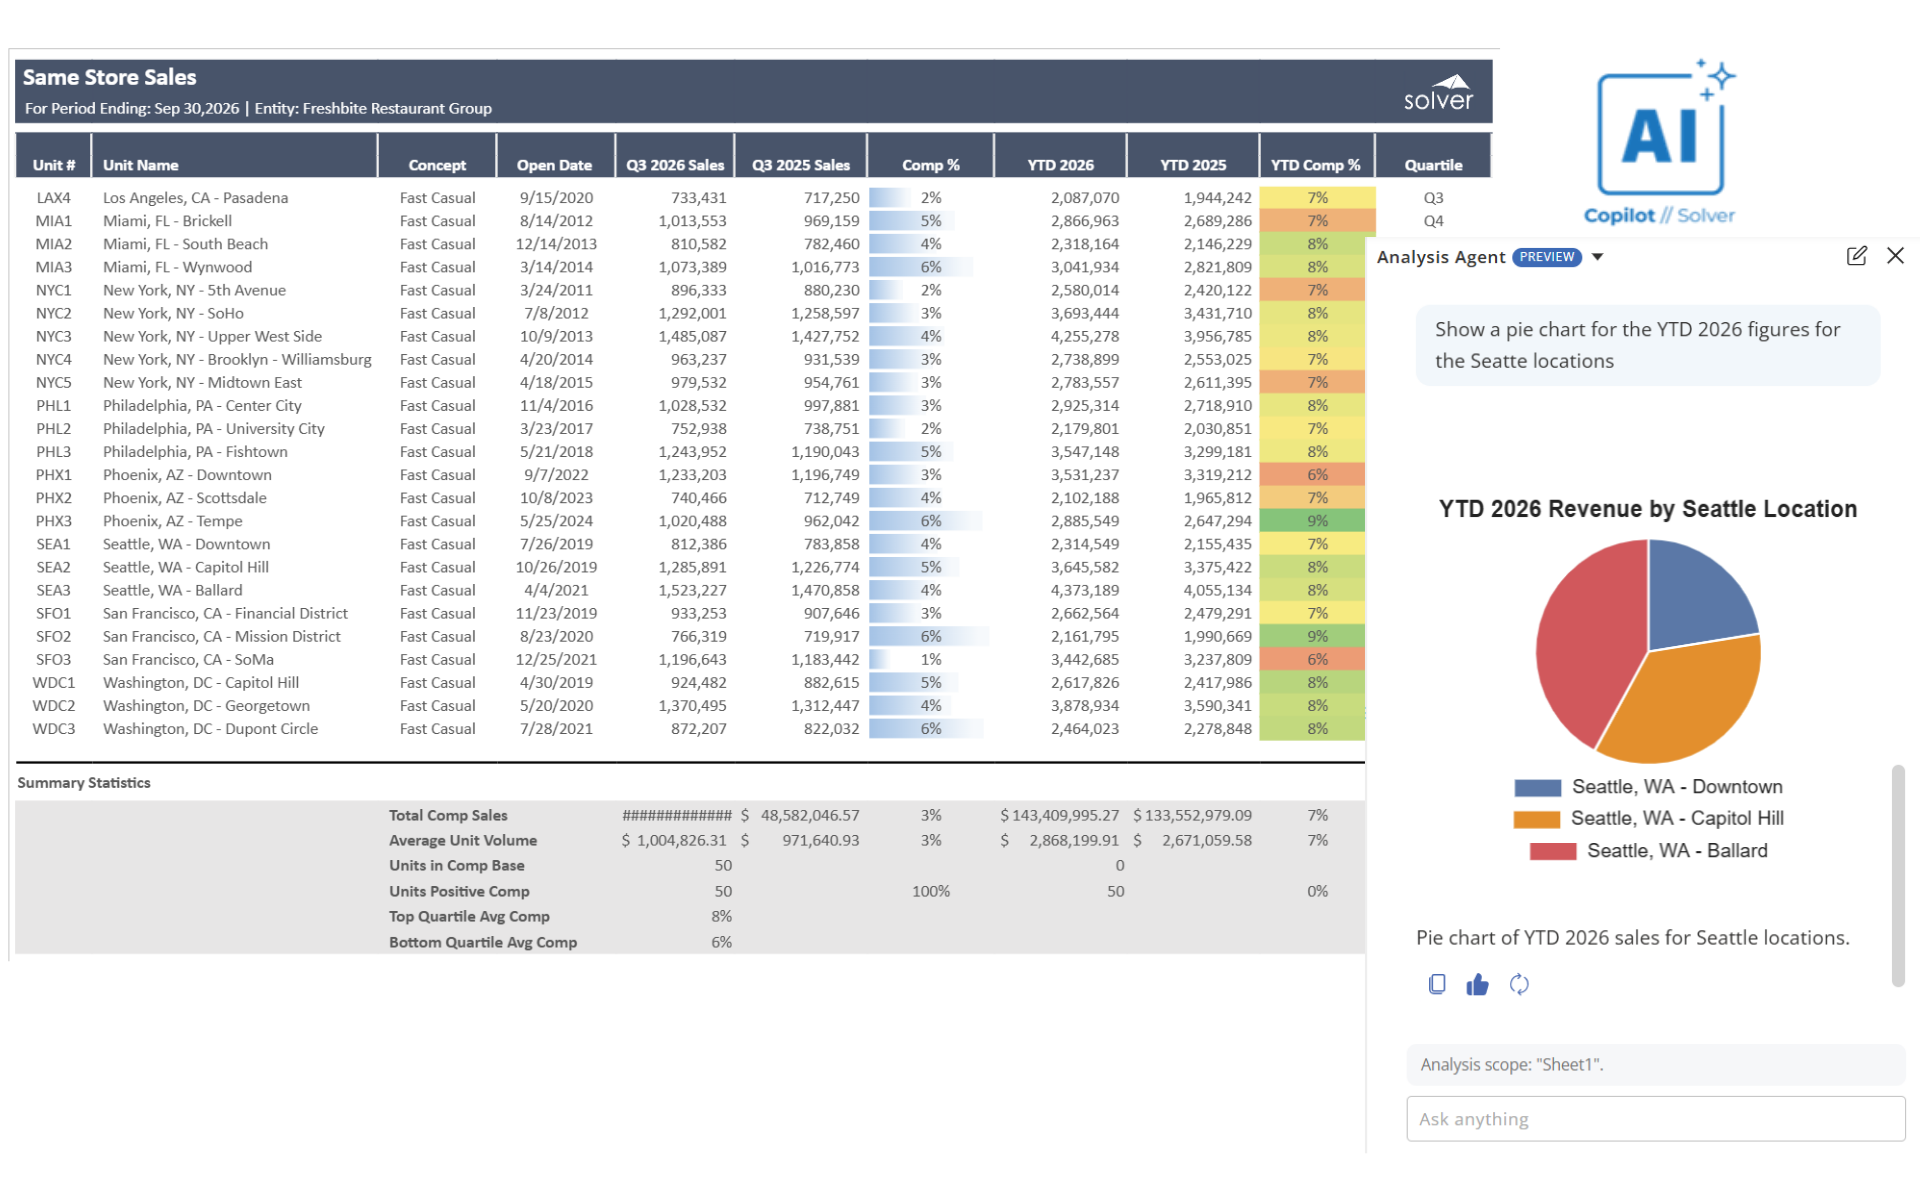Close the Analysis Agent panel
This screenshot has height=1200, width=1920.
(x=1895, y=256)
